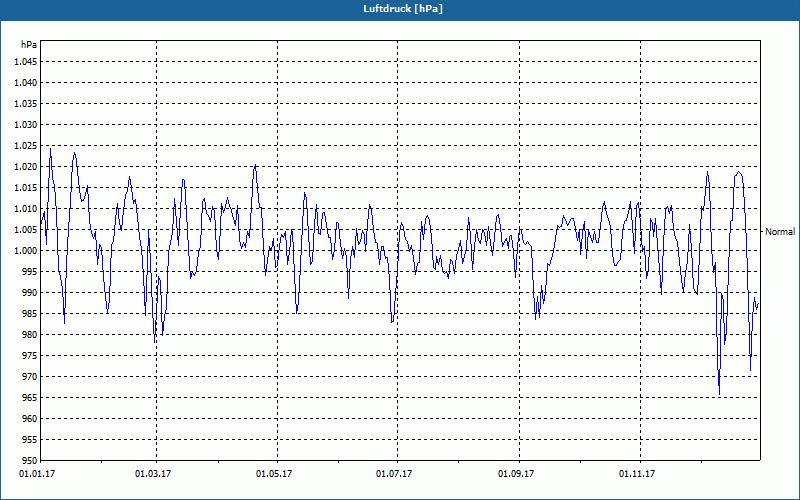Click the 1.045 y-axis label
Image resolution: width=800 pixels, height=500 pixels.
26,62
